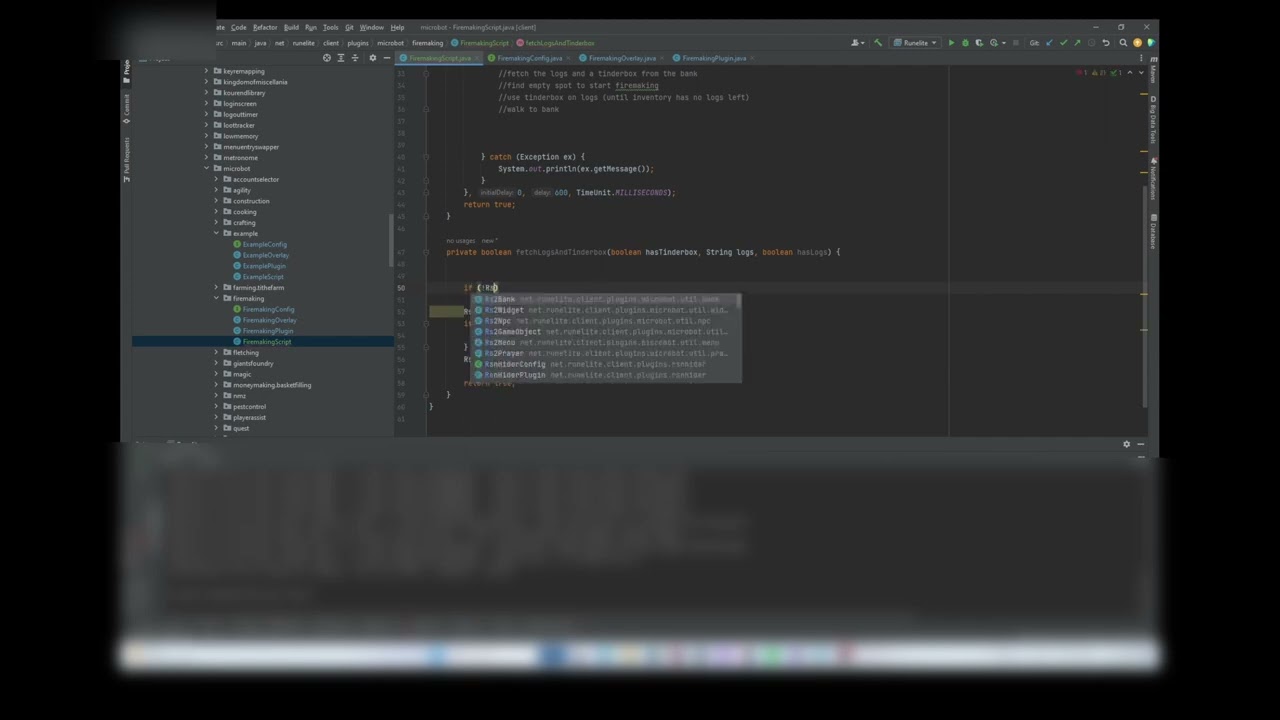Click the editor vertical scrollbar
This screenshot has width=1280, height=720.
[x=1145, y=295]
